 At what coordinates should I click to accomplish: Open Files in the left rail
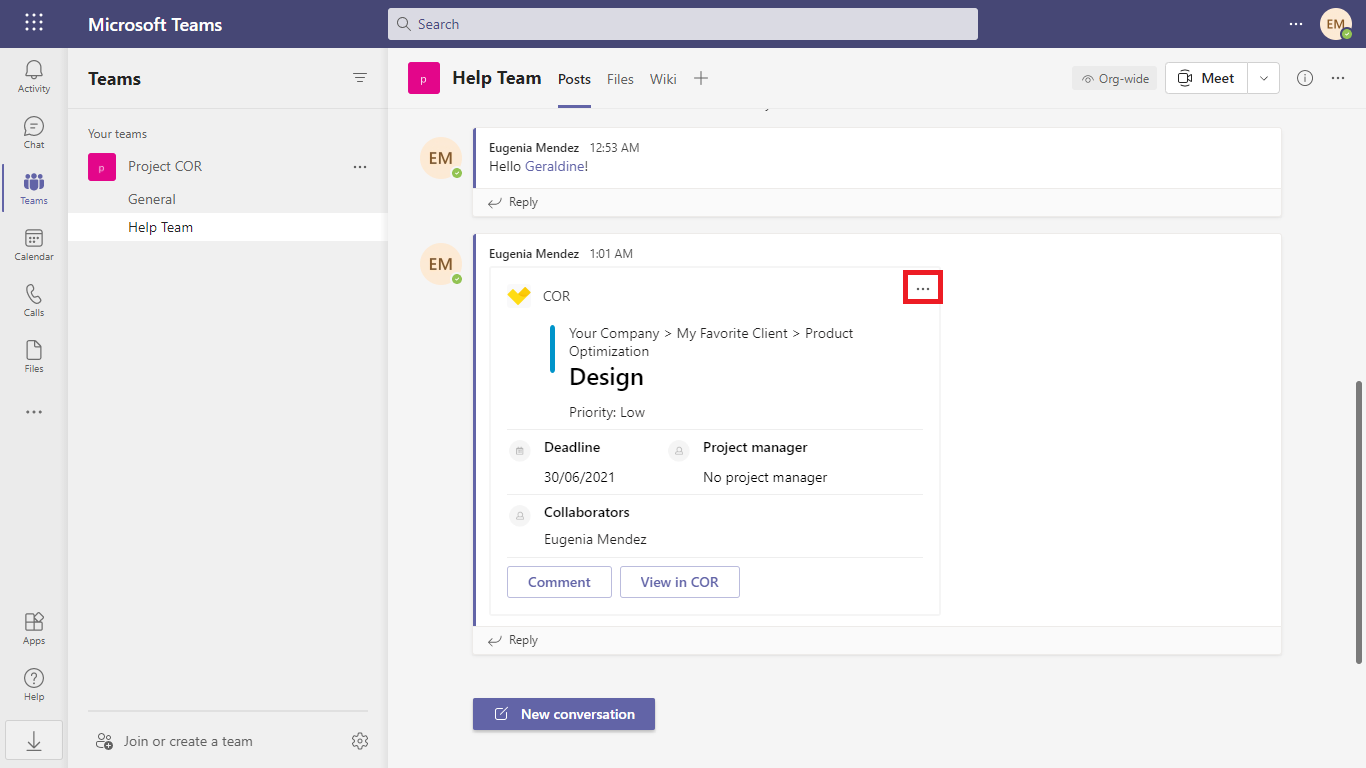[x=34, y=357]
